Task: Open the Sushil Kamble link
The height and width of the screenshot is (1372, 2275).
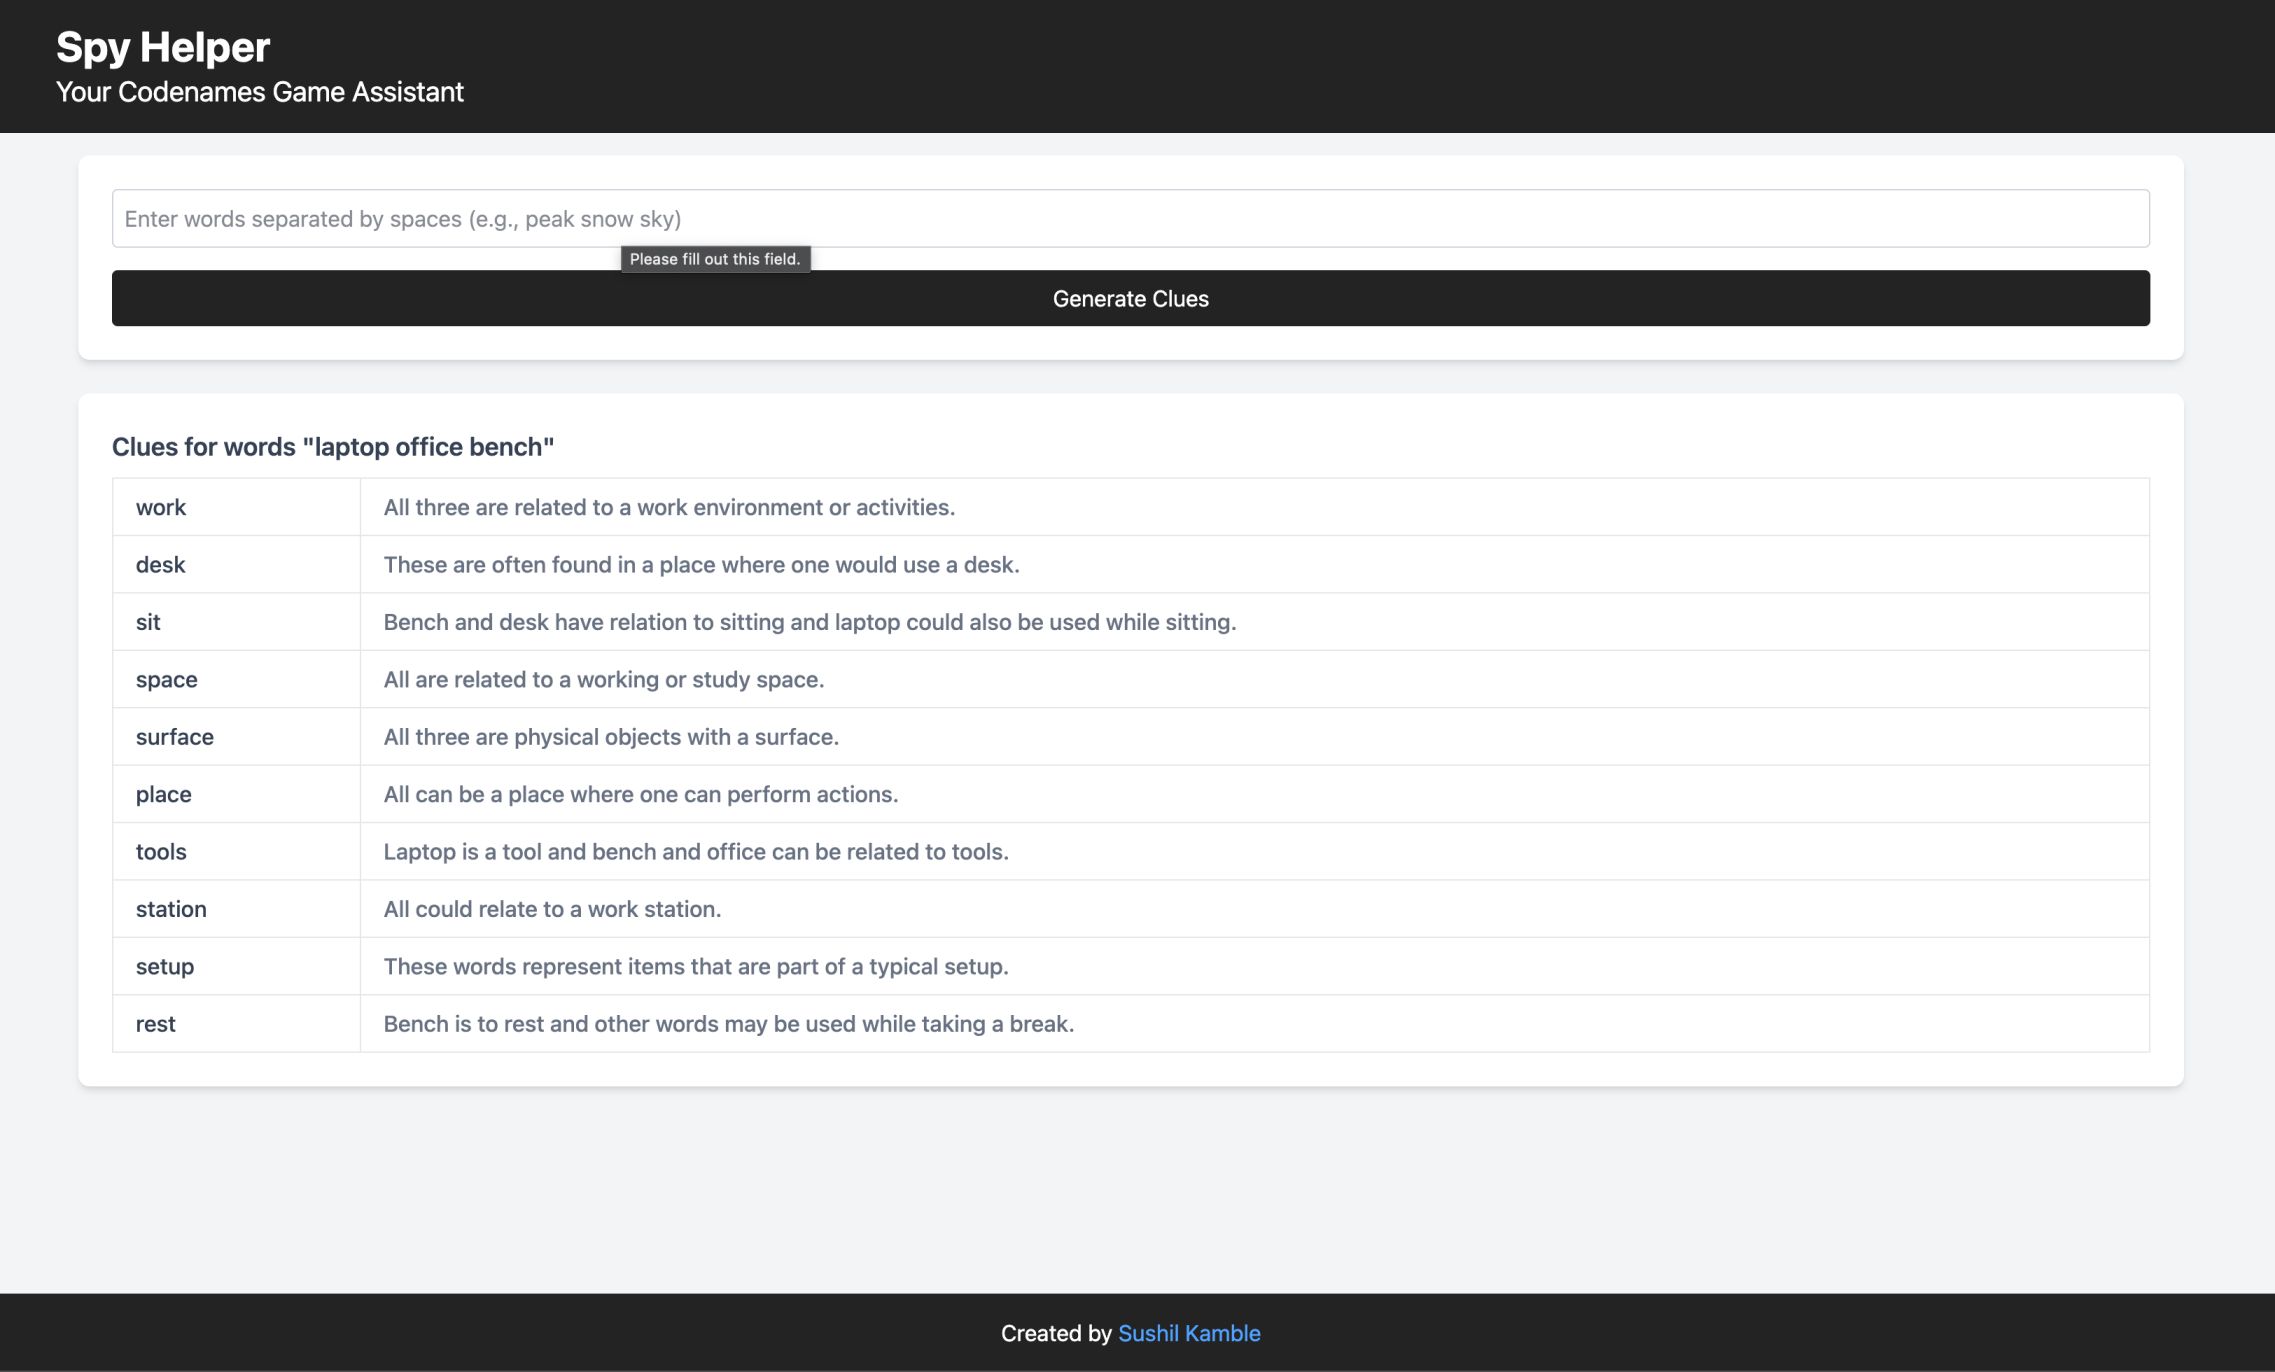Action: pos(1189,1333)
